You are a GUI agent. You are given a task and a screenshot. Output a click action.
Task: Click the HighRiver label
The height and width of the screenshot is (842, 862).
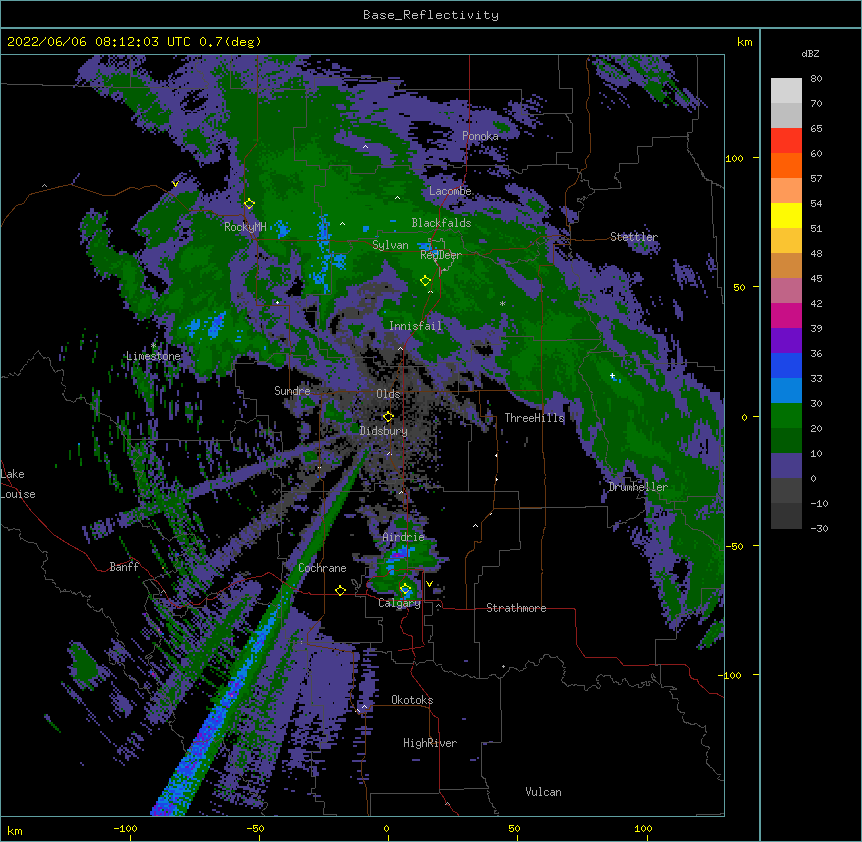point(430,743)
